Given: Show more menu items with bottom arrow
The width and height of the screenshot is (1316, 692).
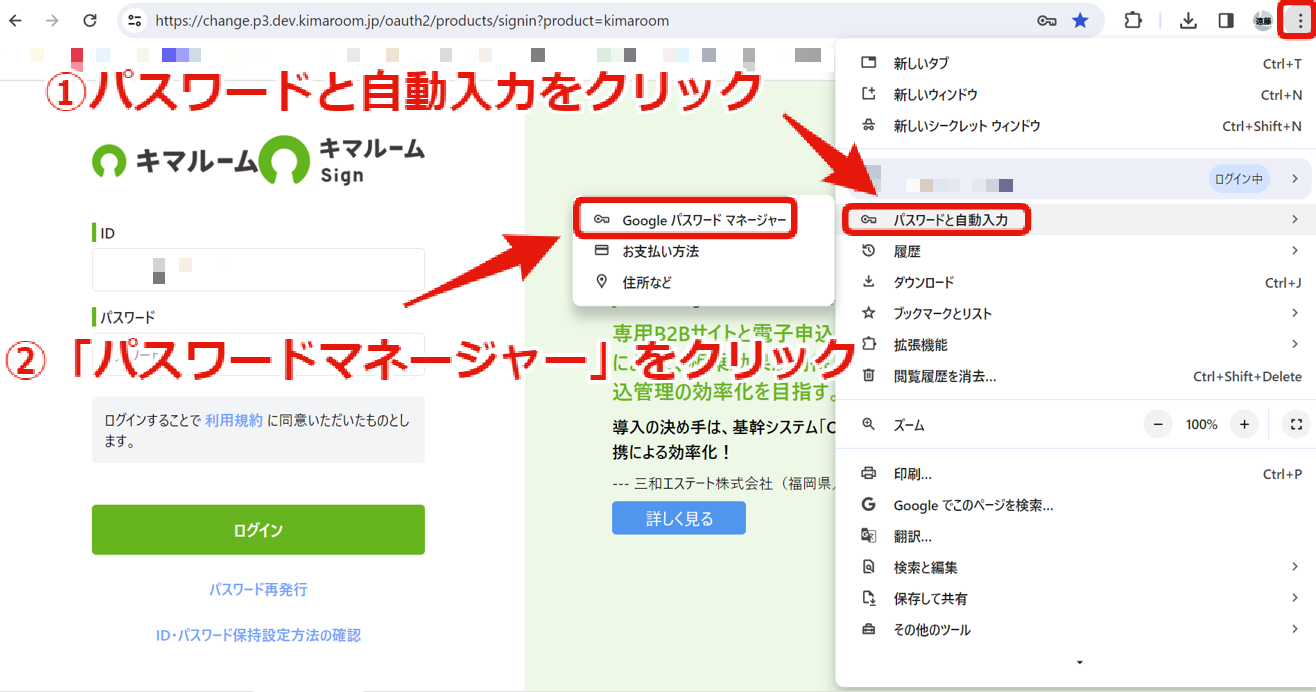Looking at the screenshot, I should 1078,662.
